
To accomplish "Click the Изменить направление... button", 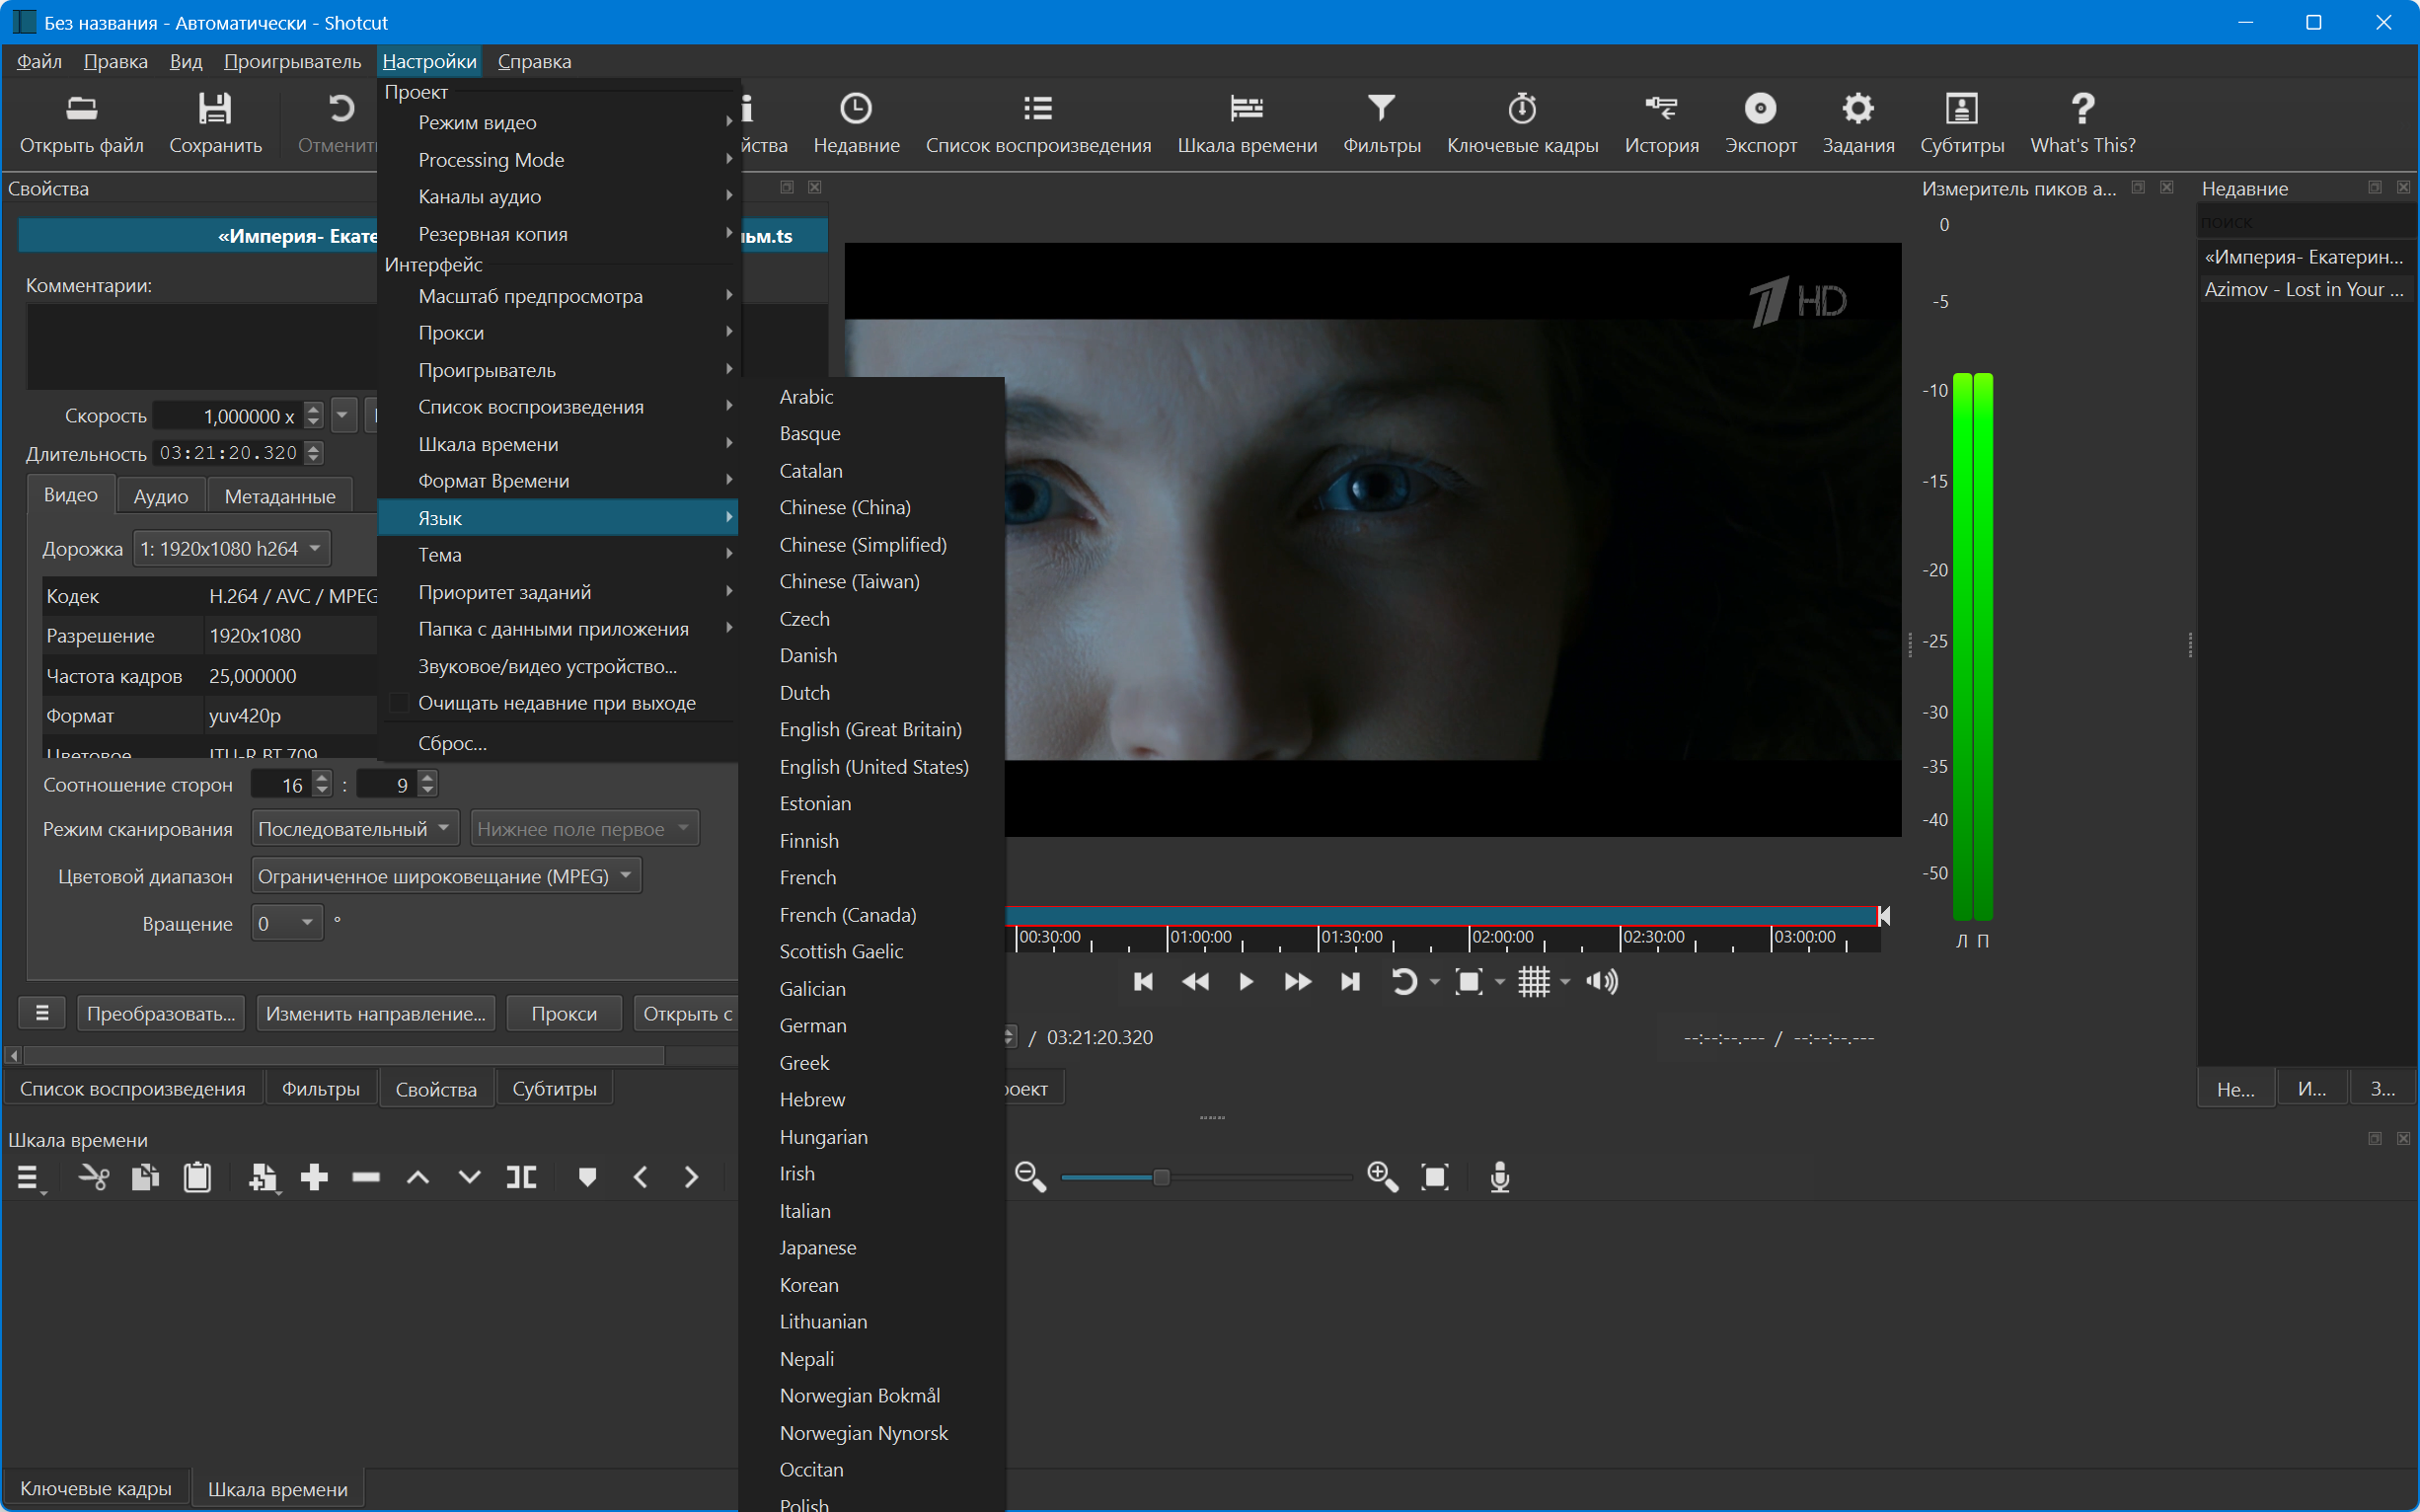I will [x=375, y=1014].
